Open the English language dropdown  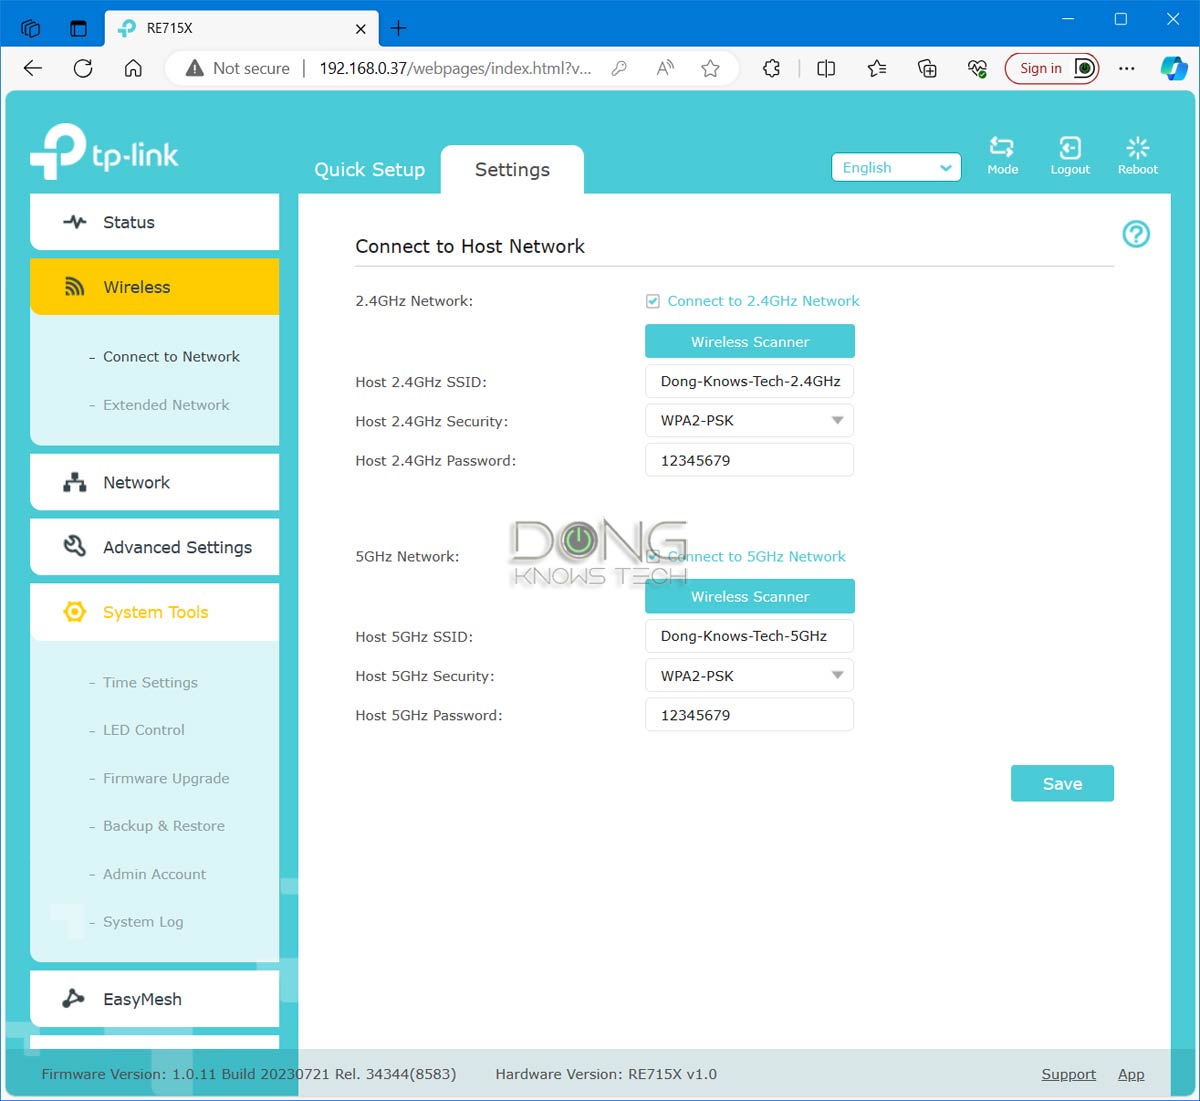pyautogui.click(x=896, y=168)
